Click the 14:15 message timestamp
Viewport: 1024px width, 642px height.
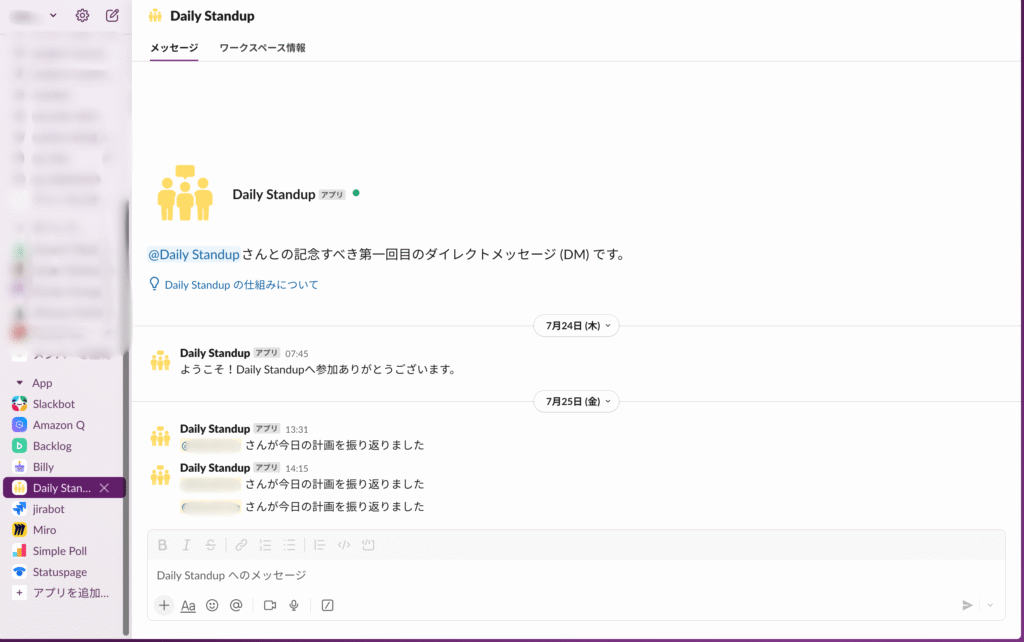296,468
